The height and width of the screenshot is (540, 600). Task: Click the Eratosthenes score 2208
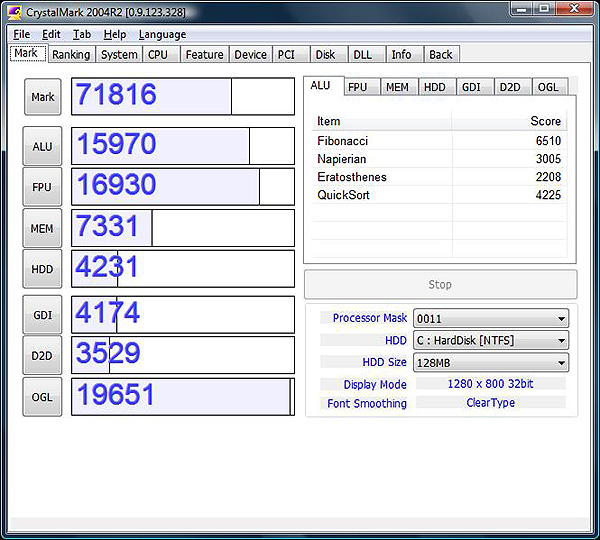[x=548, y=177]
